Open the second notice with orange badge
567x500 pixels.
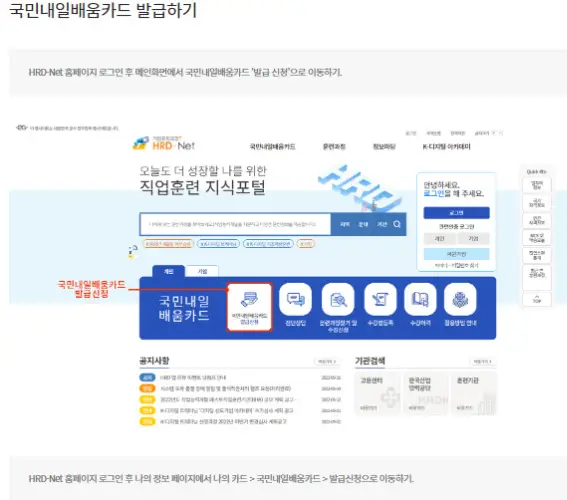[225, 389]
